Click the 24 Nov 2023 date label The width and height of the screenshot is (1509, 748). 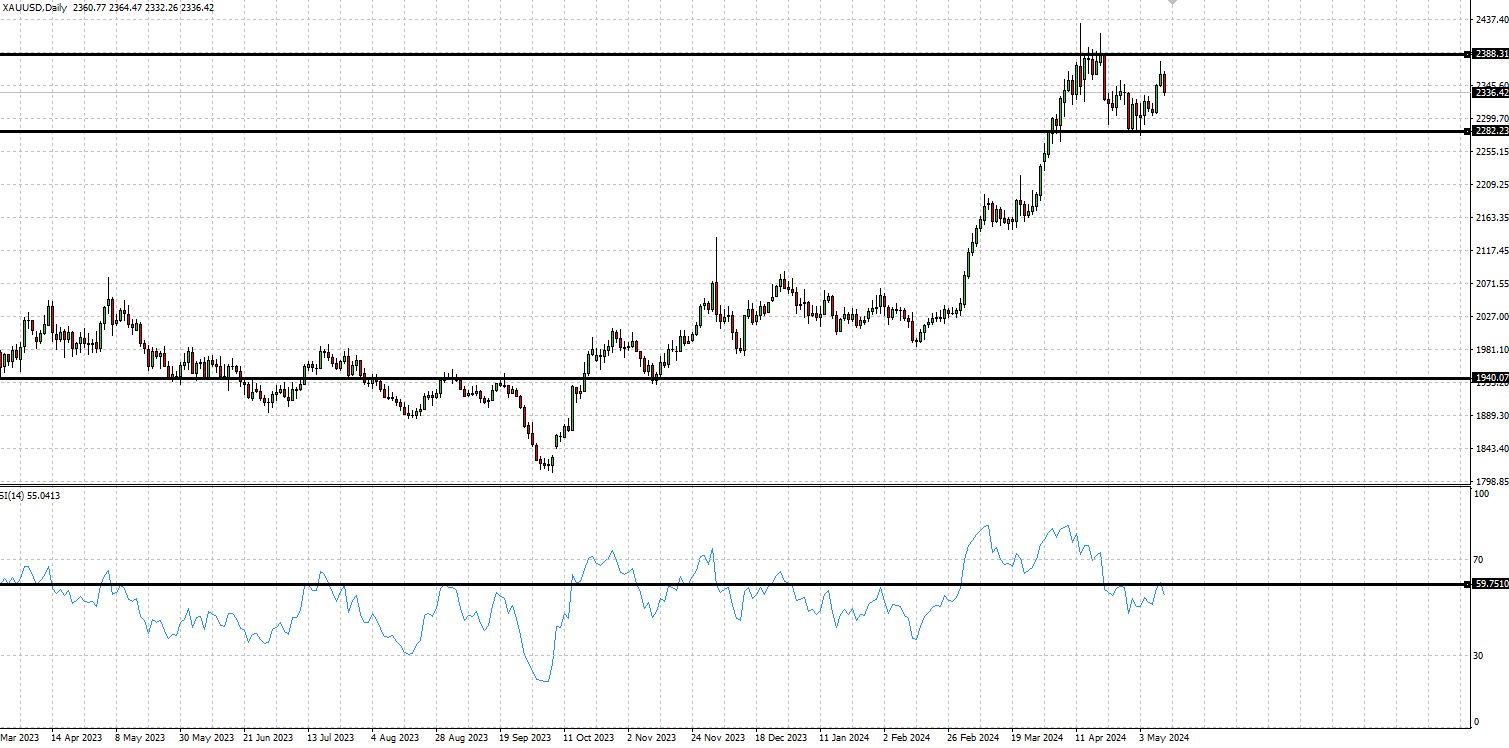(718, 738)
